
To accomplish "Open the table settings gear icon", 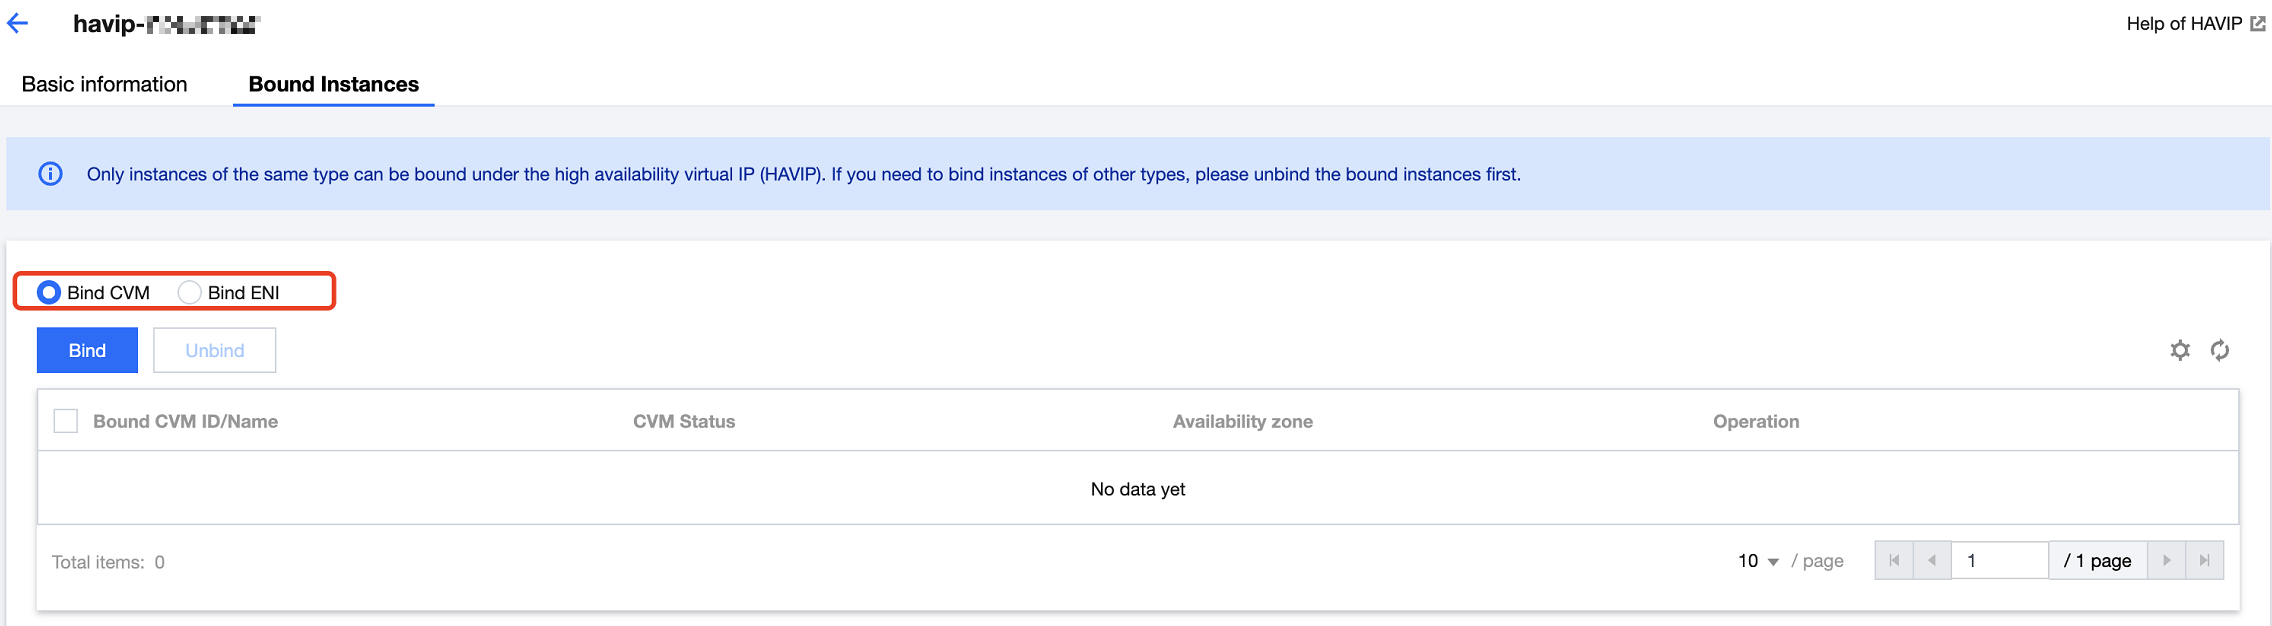I will tap(2180, 350).
